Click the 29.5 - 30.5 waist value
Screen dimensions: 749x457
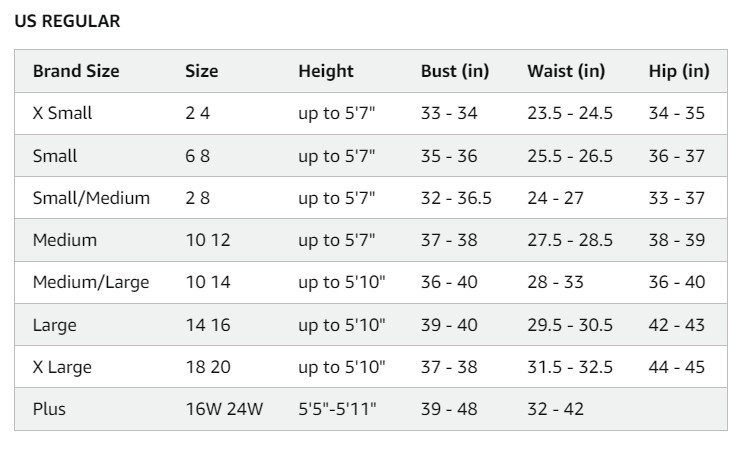(x=570, y=325)
